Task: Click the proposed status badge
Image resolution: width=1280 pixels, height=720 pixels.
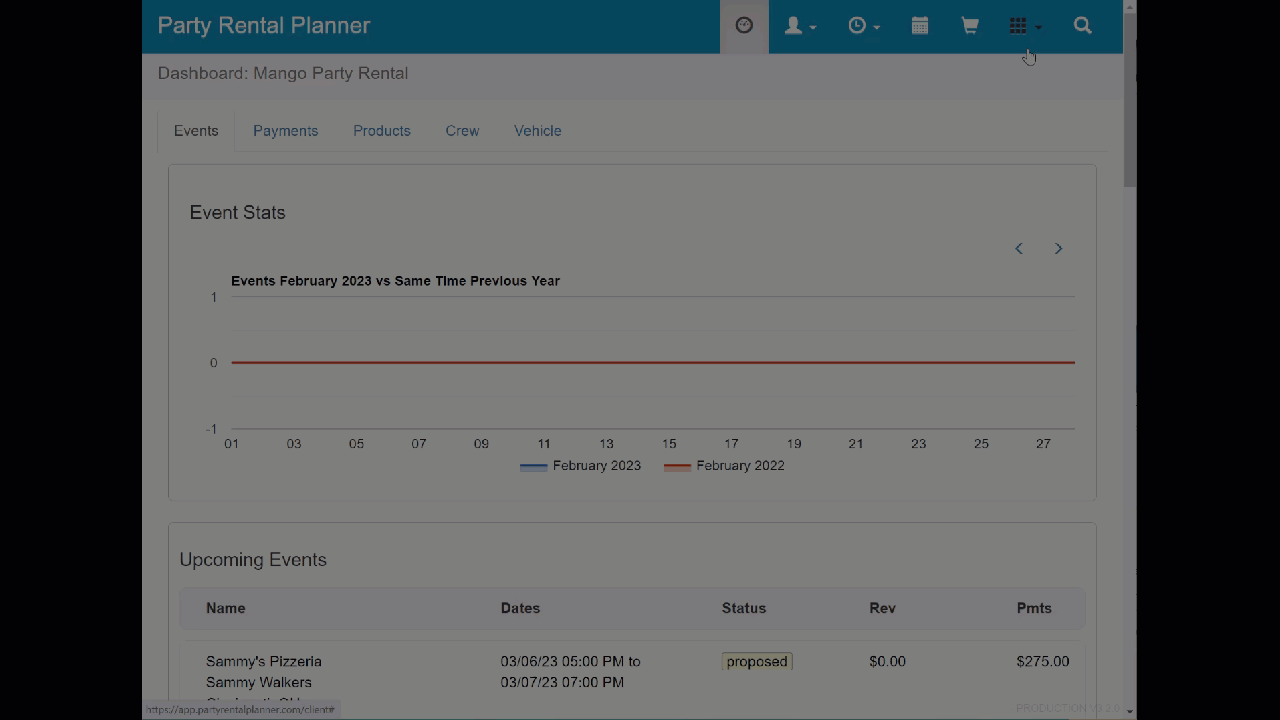Action: click(757, 661)
